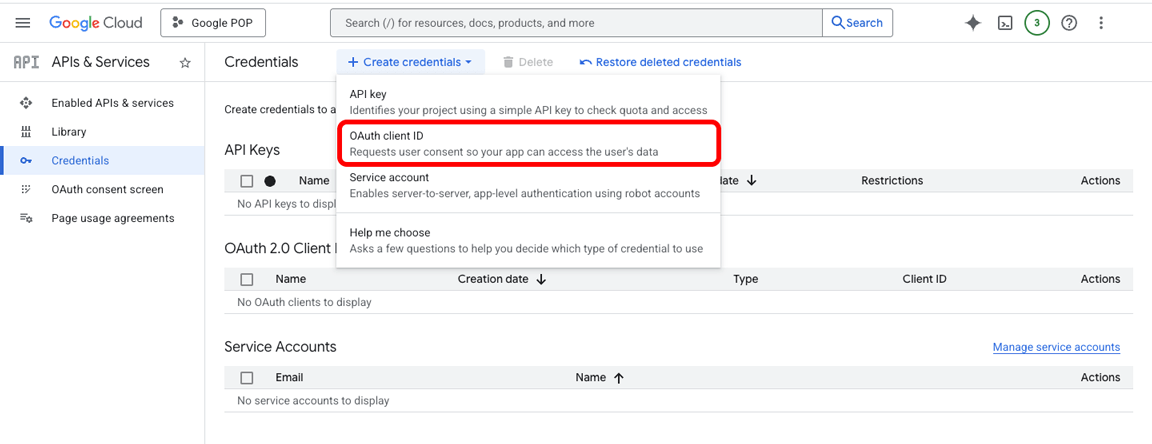Choose Service account option
Image resolution: width=1152 pixels, height=444 pixels.
(528, 185)
